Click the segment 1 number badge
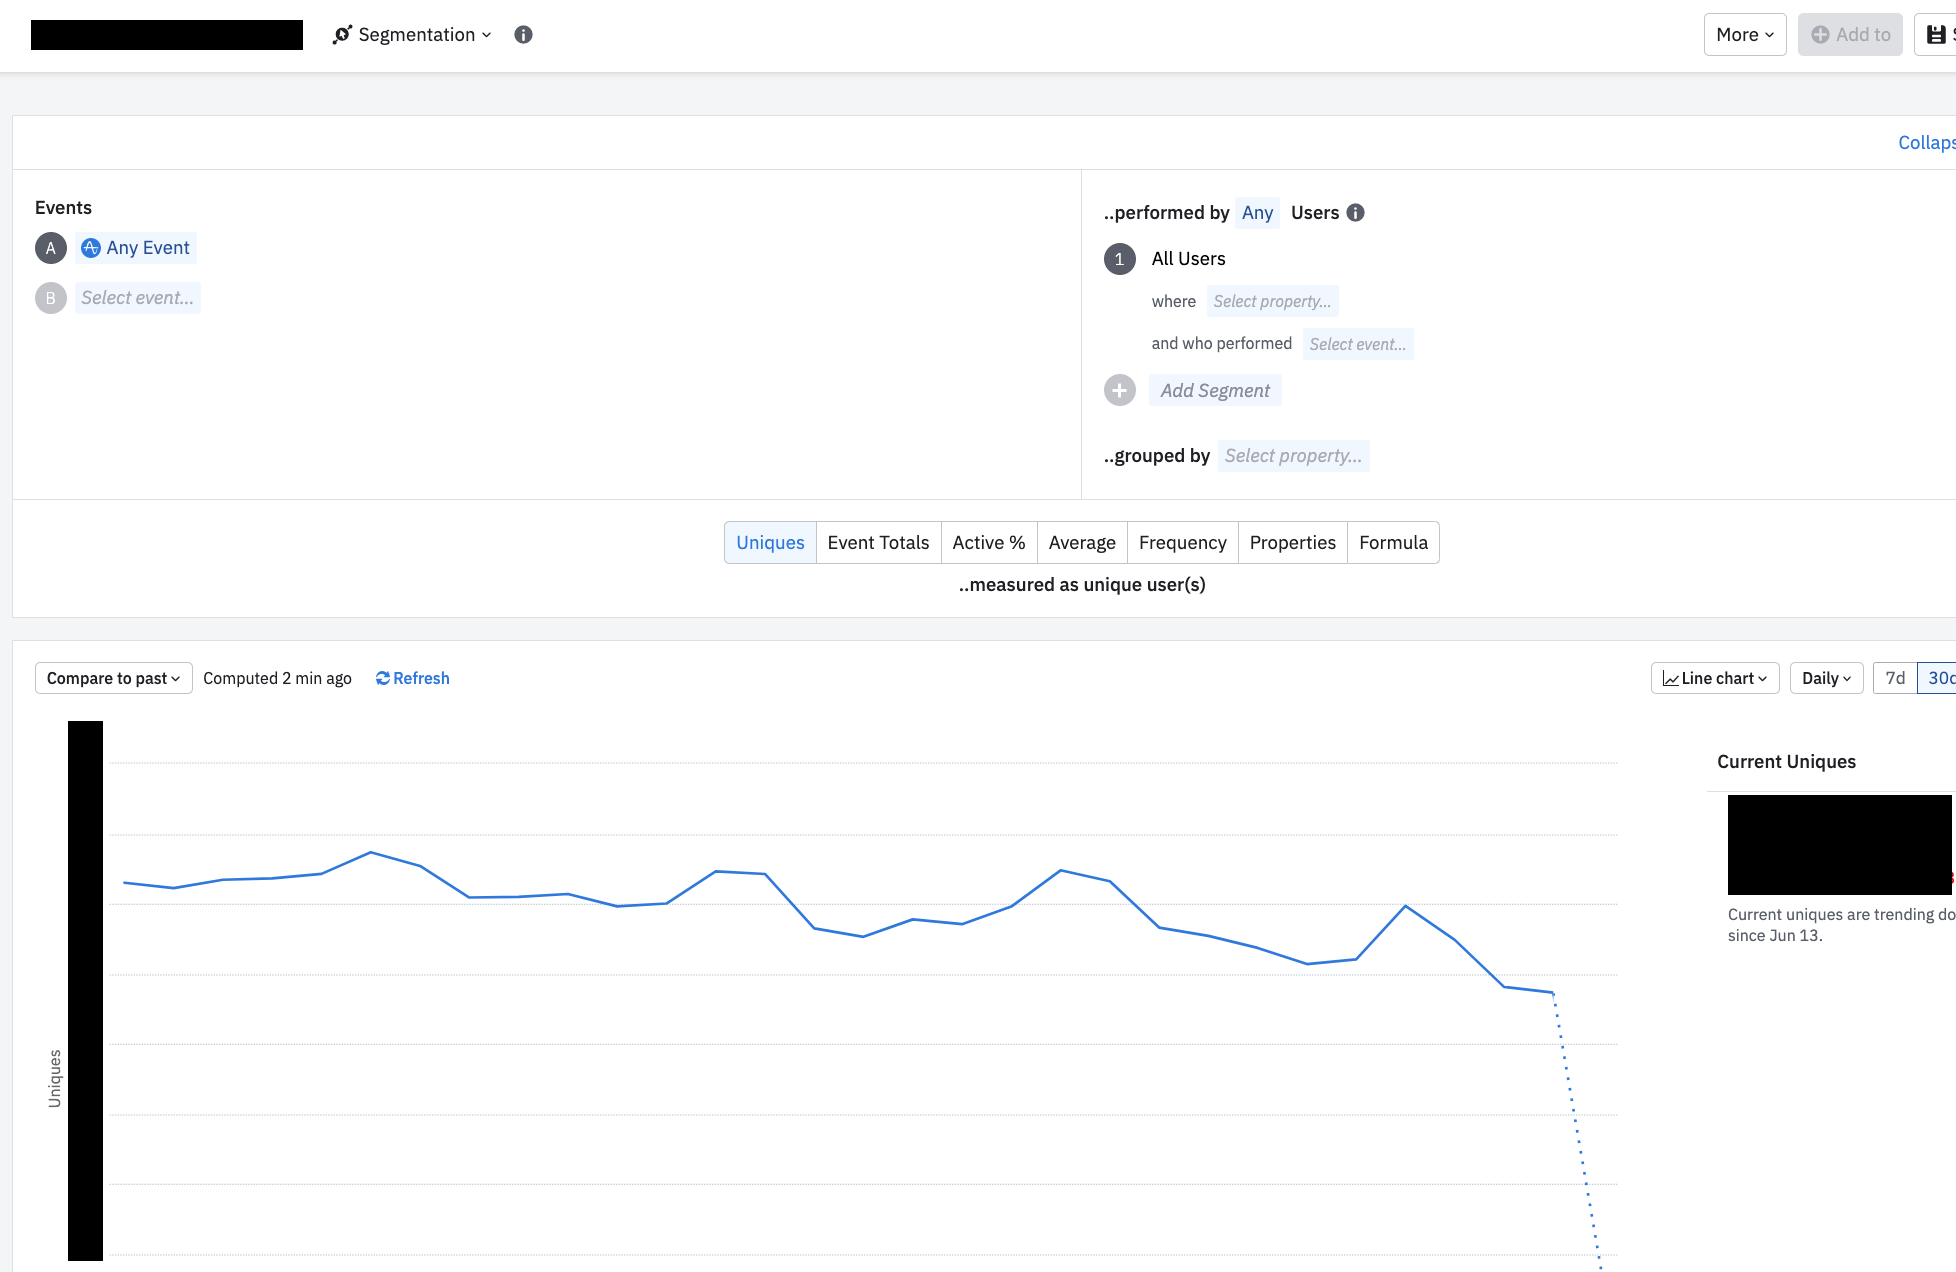Image resolution: width=1956 pixels, height=1272 pixels. (x=1119, y=259)
